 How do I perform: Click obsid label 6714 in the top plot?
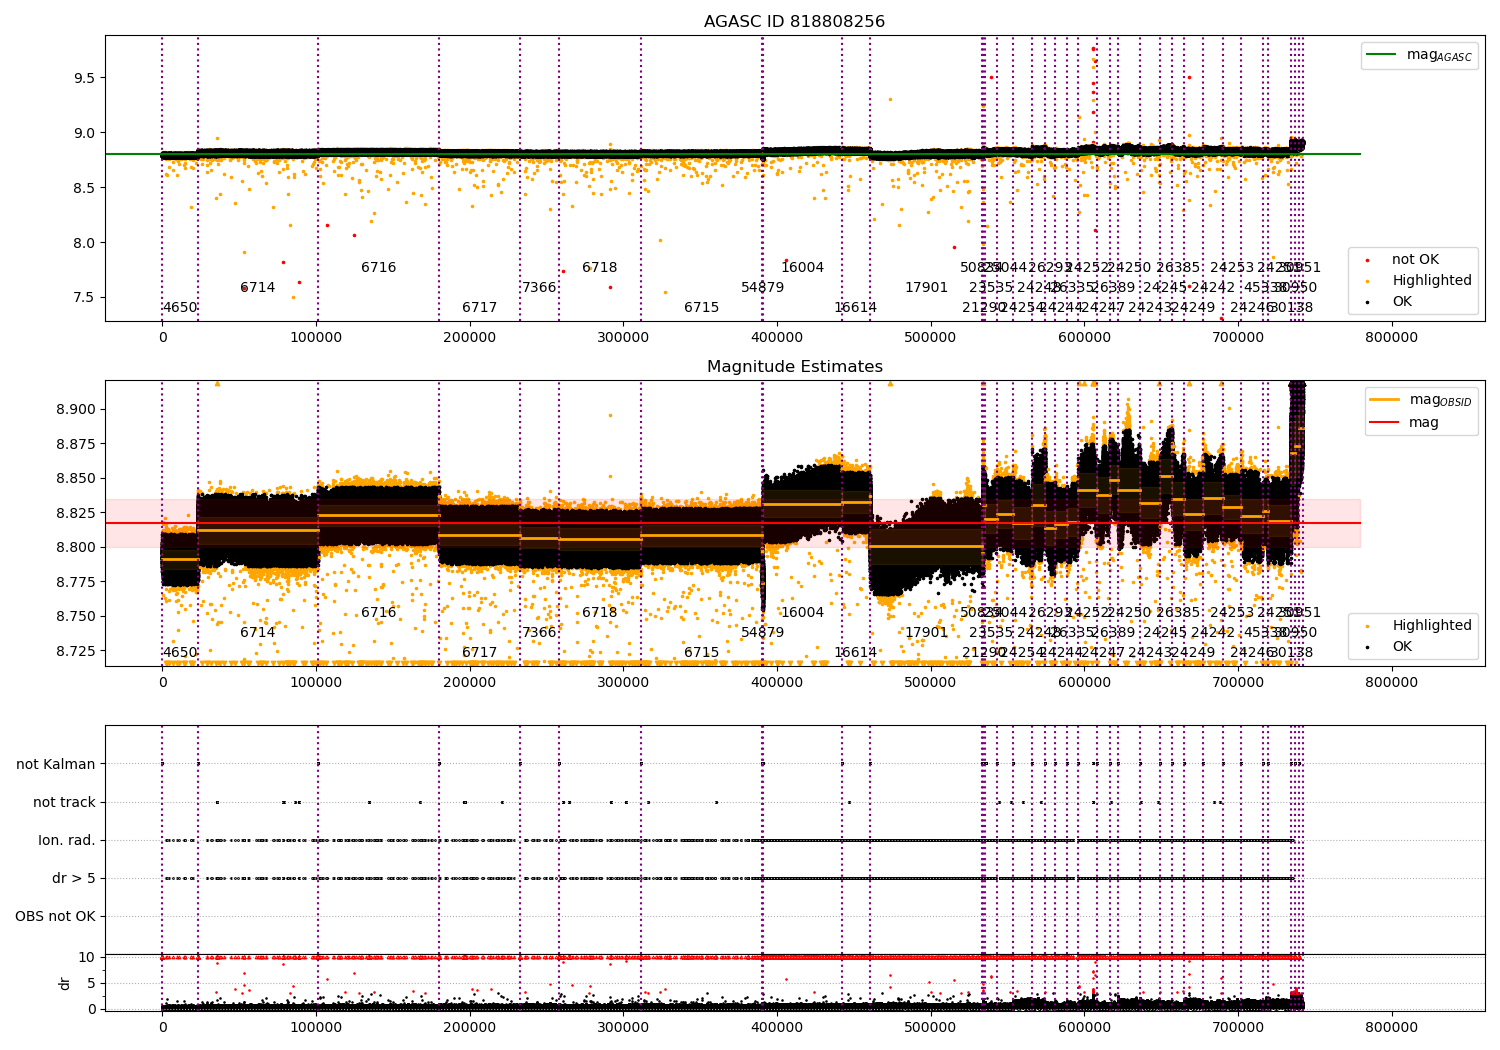[258, 288]
